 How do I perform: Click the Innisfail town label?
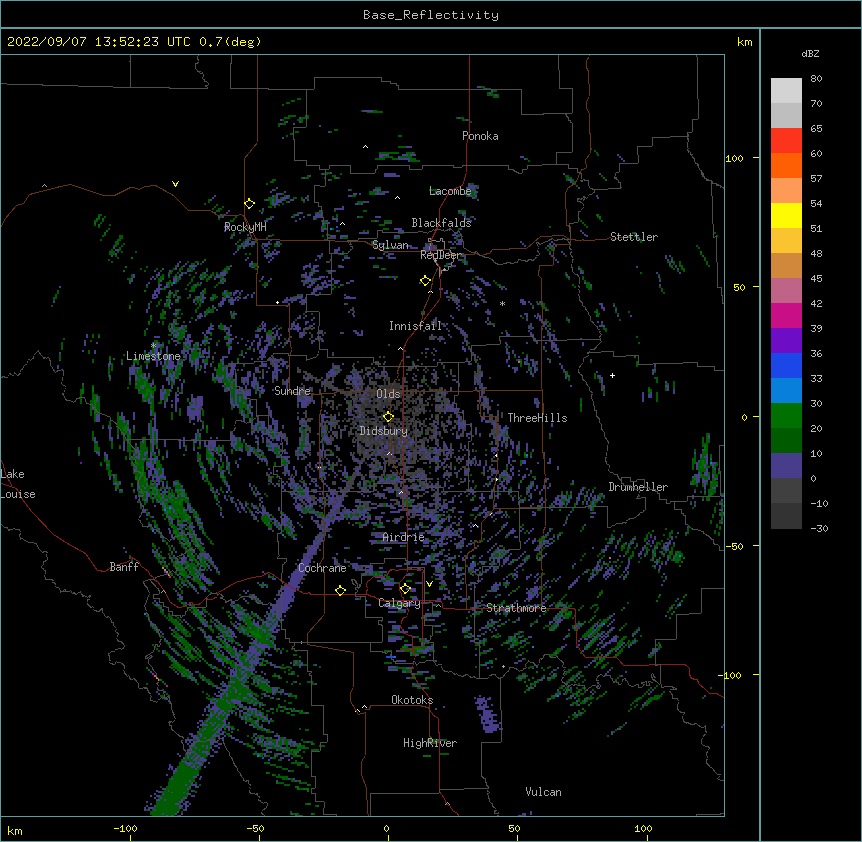pos(415,326)
